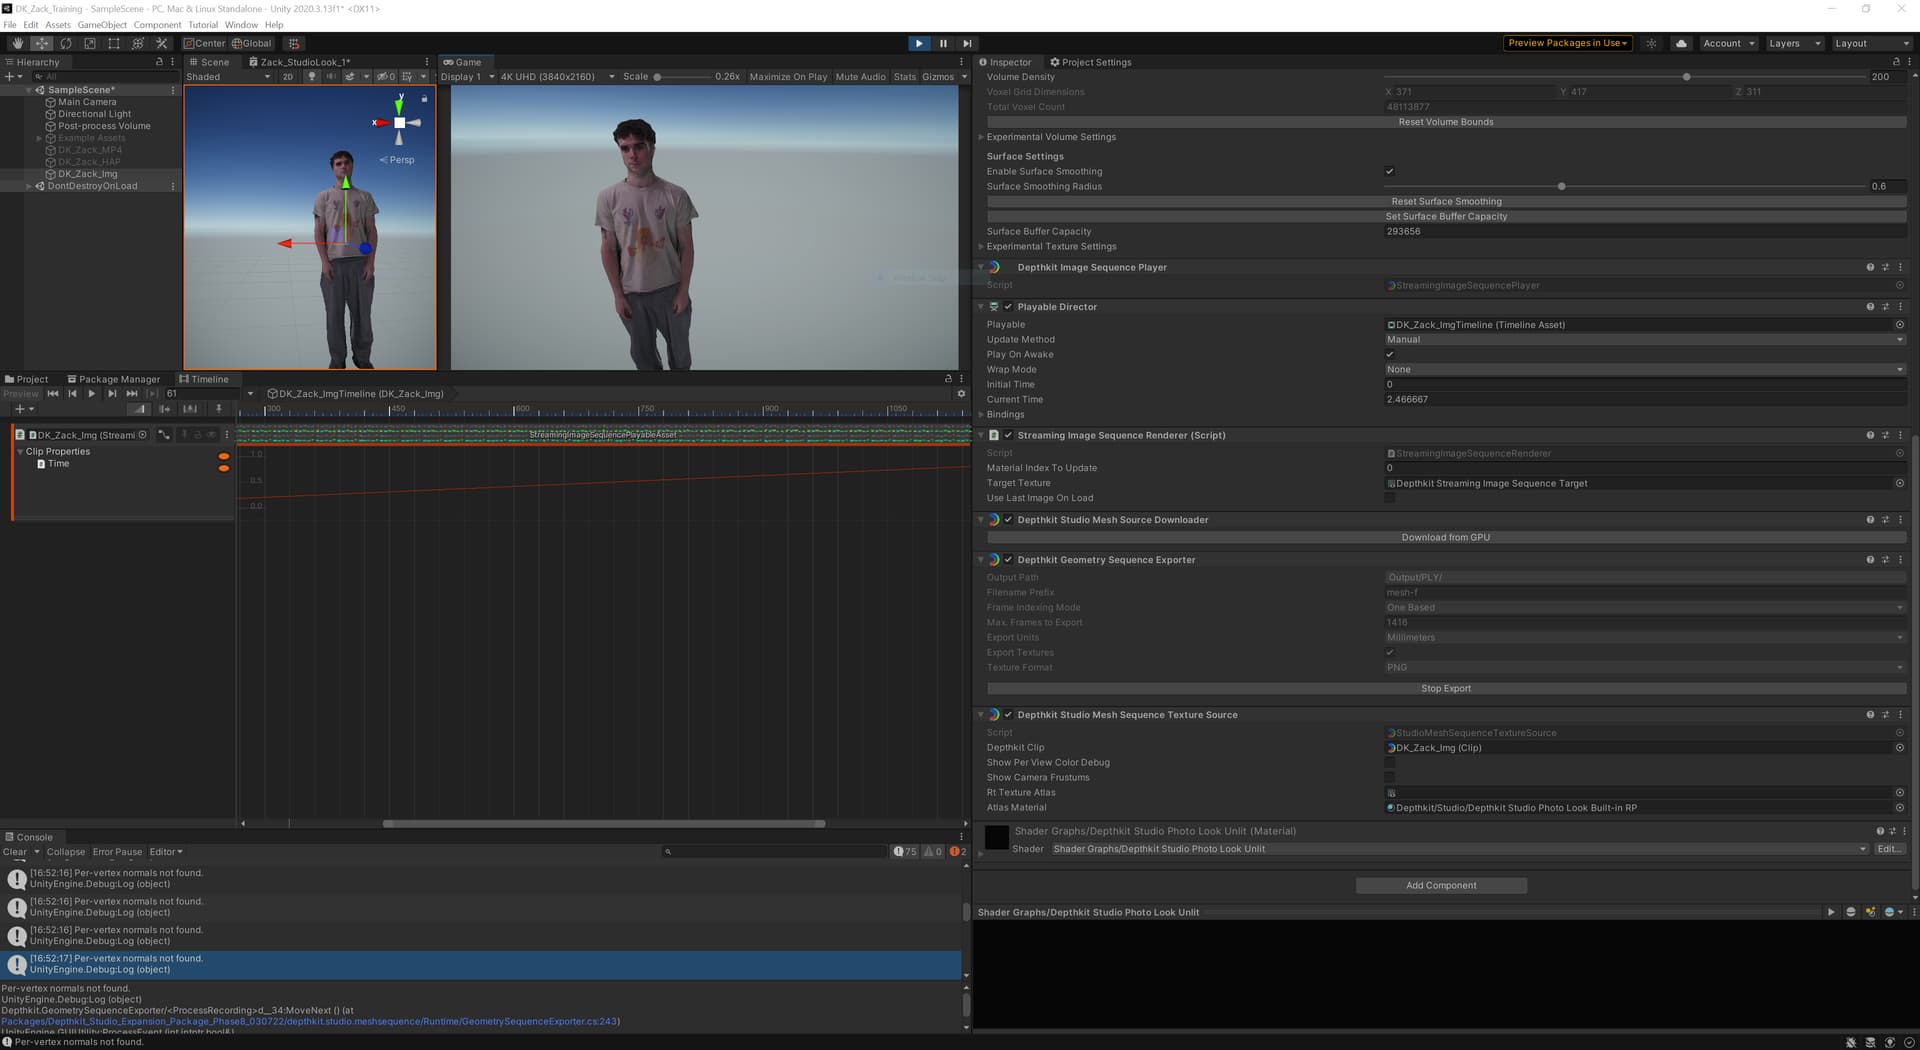Open the Shaded draw mode dropdown
This screenshot has height=1050, width=1920.
(x=228, y=77)
